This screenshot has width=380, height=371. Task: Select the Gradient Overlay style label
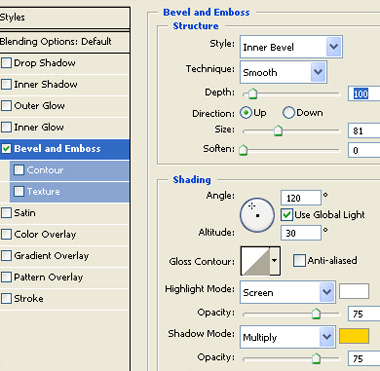51,256
